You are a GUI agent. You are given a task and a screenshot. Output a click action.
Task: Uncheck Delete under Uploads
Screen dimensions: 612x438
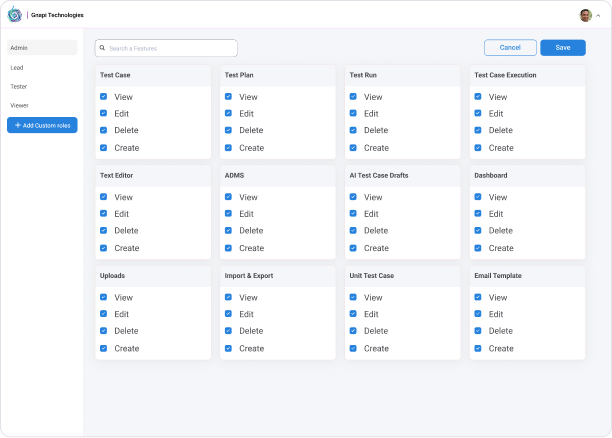[103, 331]
